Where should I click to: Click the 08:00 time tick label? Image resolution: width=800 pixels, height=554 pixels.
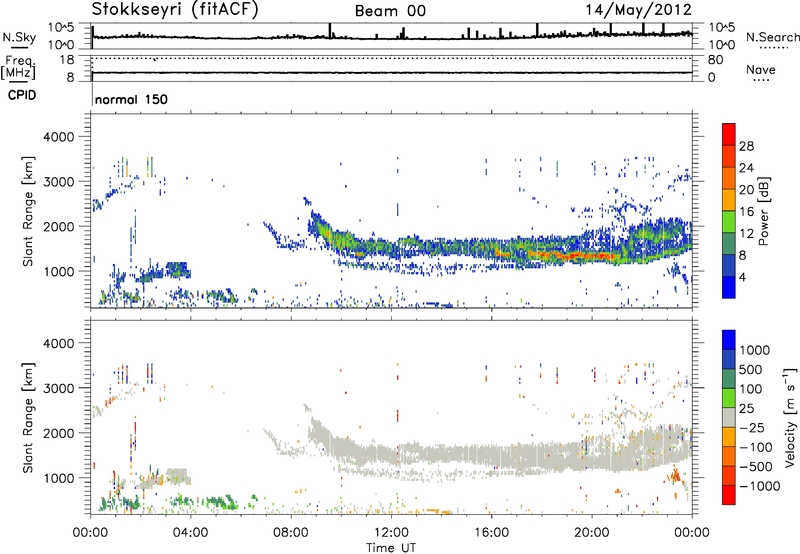coord(290,533)
